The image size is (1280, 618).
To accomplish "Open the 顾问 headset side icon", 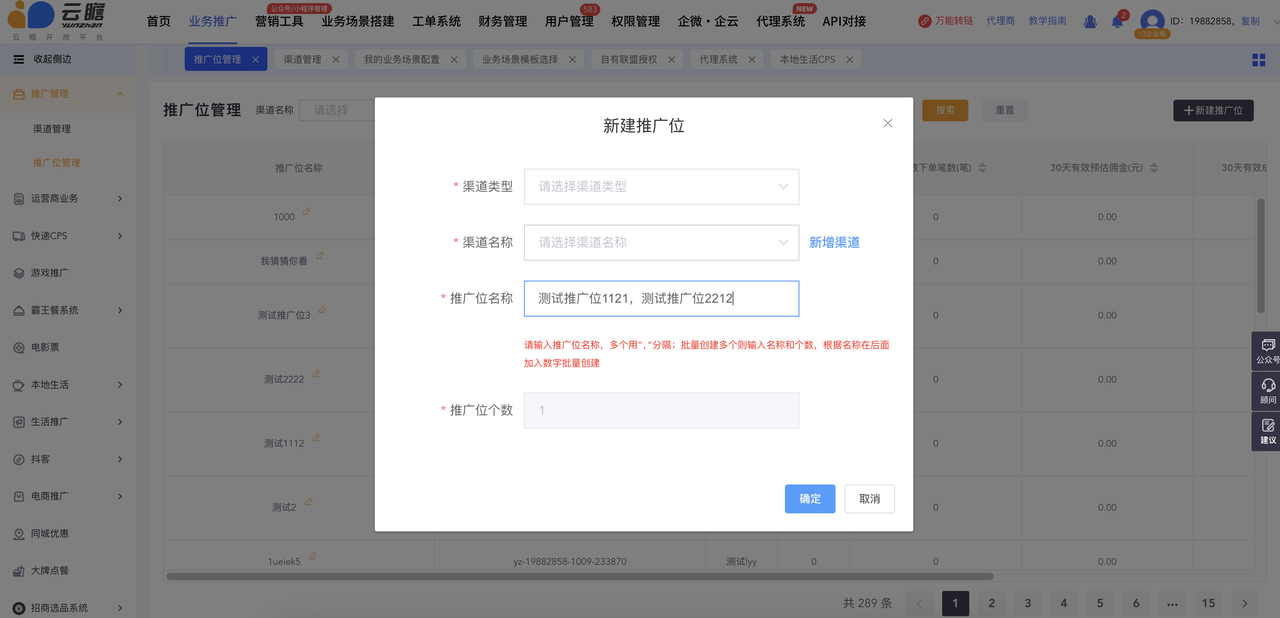I will click(x=1268, y=390).
